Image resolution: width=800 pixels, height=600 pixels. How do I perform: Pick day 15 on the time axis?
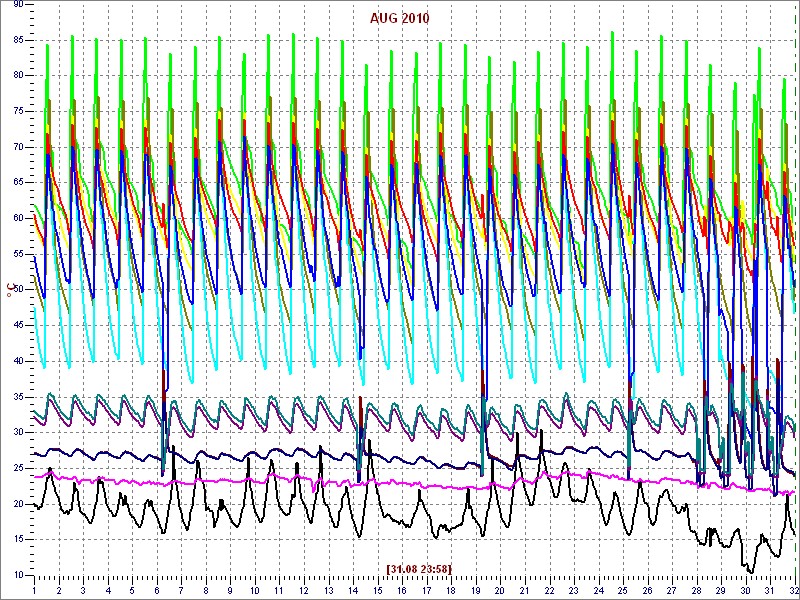378,591
